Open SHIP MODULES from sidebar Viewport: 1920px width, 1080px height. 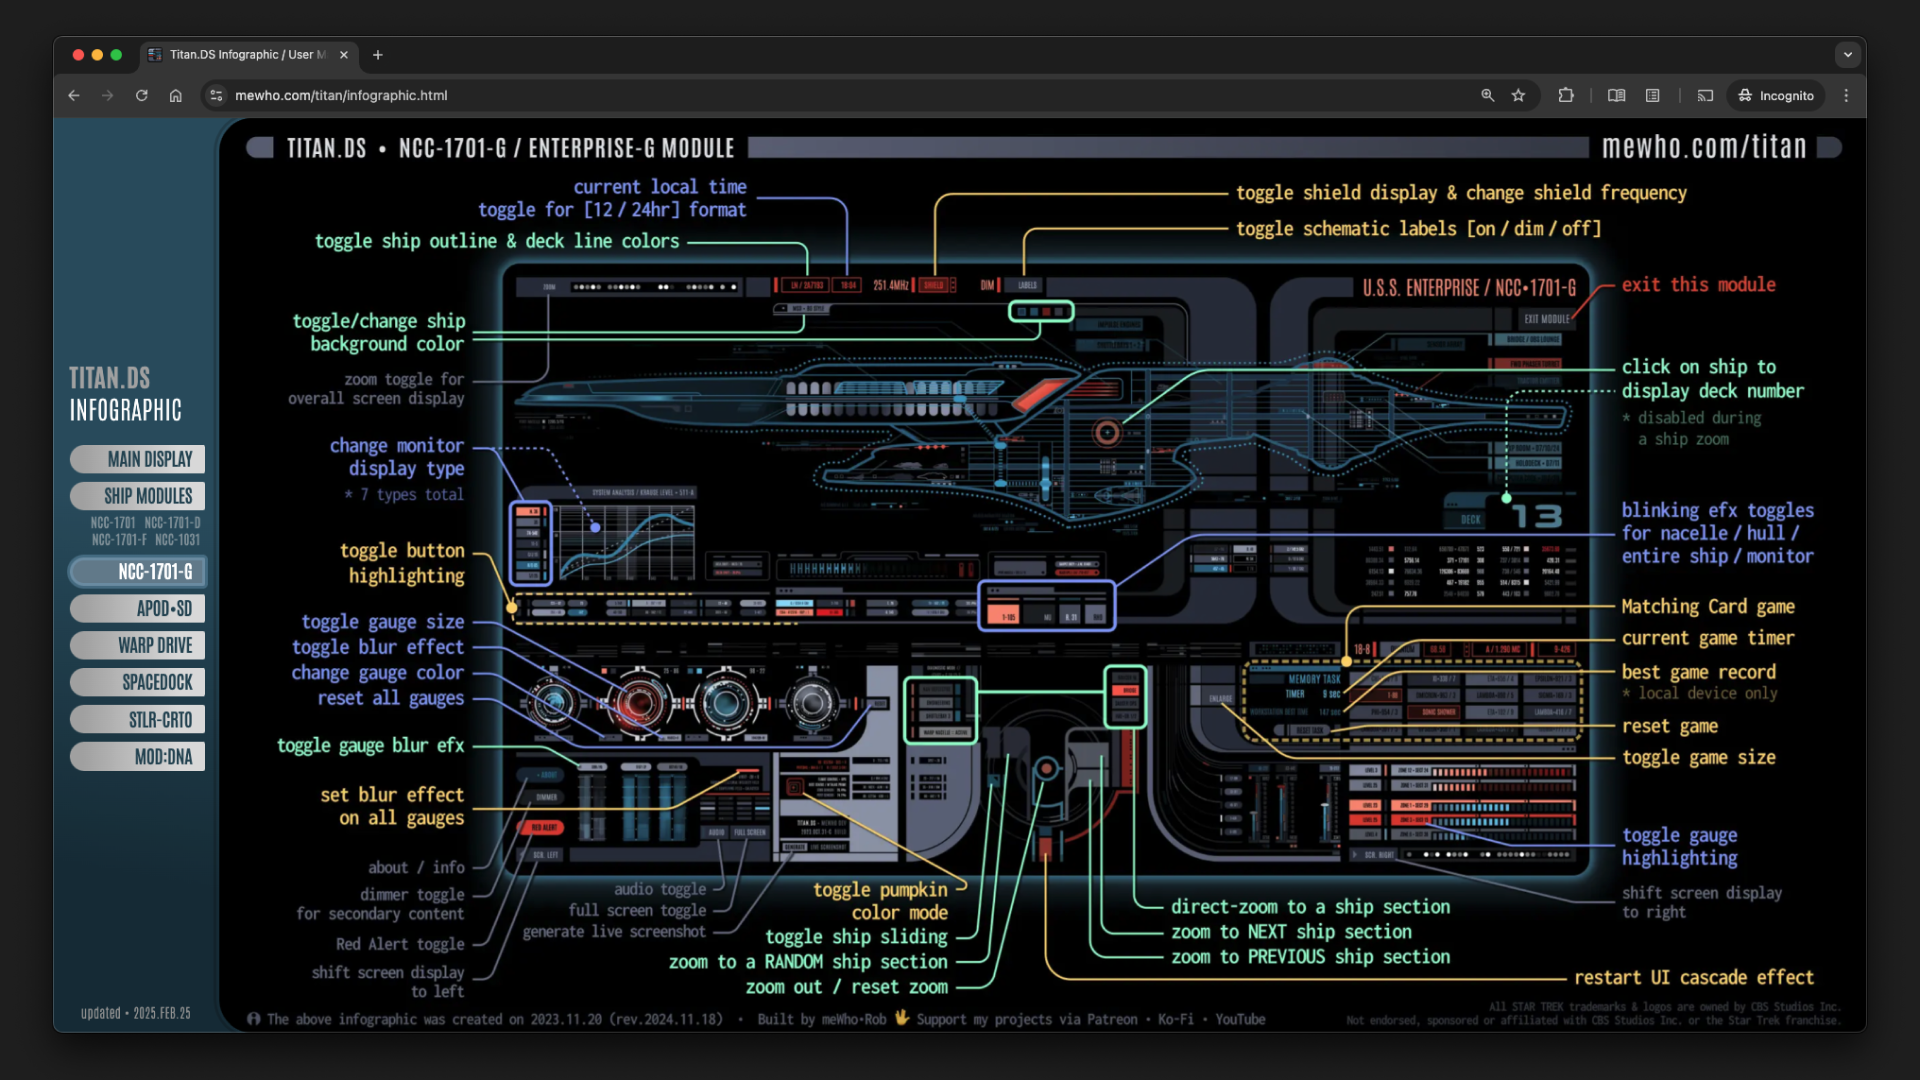(x=138, y=496)
